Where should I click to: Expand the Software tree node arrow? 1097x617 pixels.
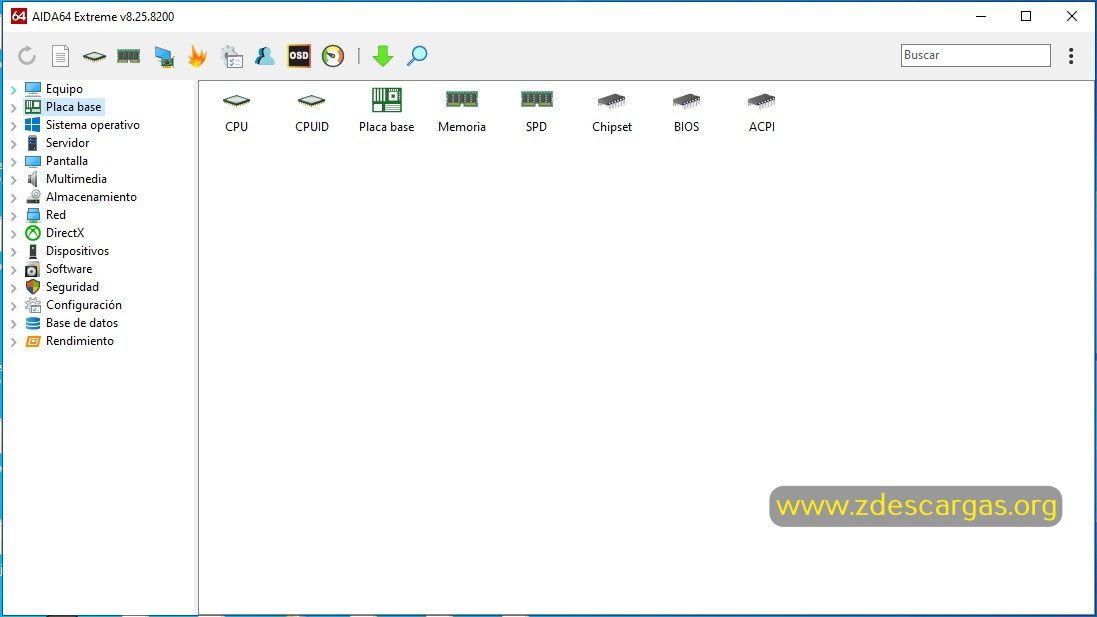tap(13, 270)
